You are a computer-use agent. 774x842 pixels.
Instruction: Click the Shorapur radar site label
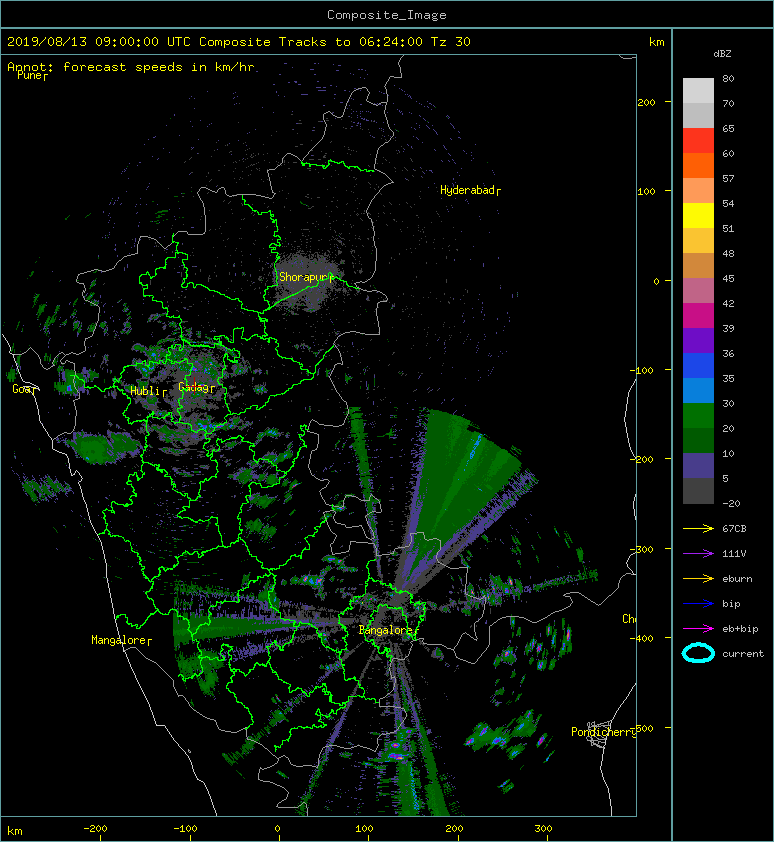[x=303, y=277]
